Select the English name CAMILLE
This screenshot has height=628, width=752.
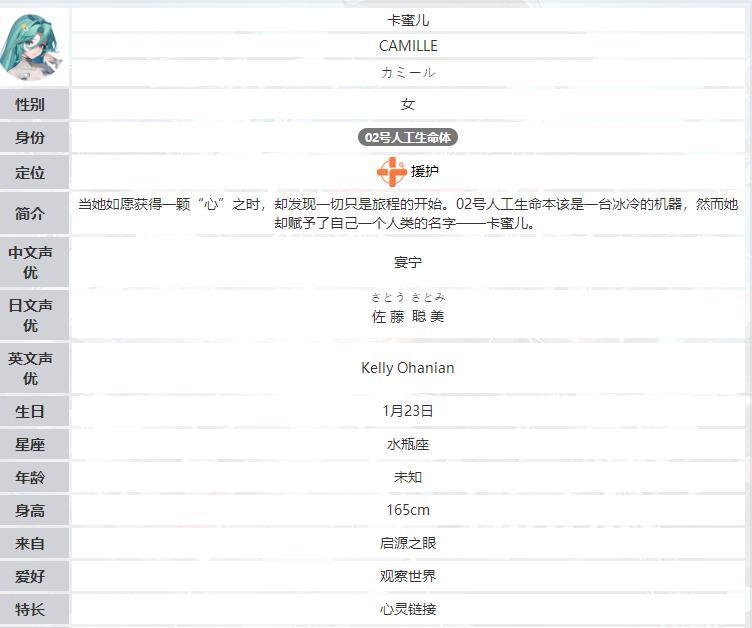pyautogui.click(x=408, y=46)
